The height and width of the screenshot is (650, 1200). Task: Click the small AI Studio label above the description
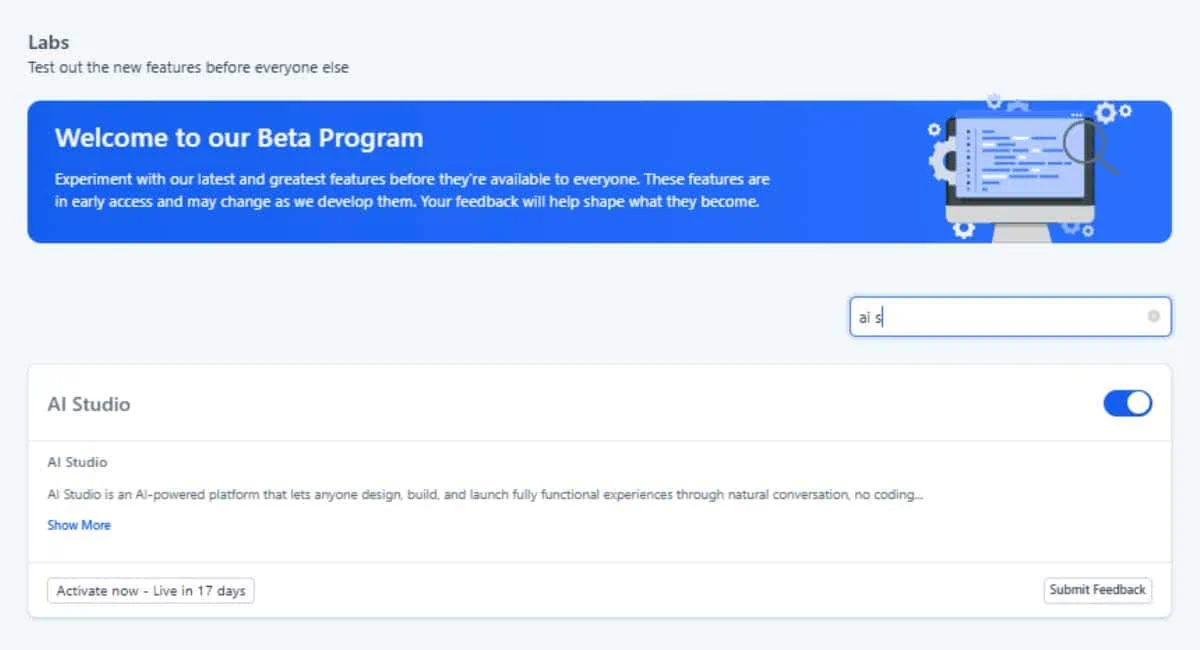click(x=77, y=463)
